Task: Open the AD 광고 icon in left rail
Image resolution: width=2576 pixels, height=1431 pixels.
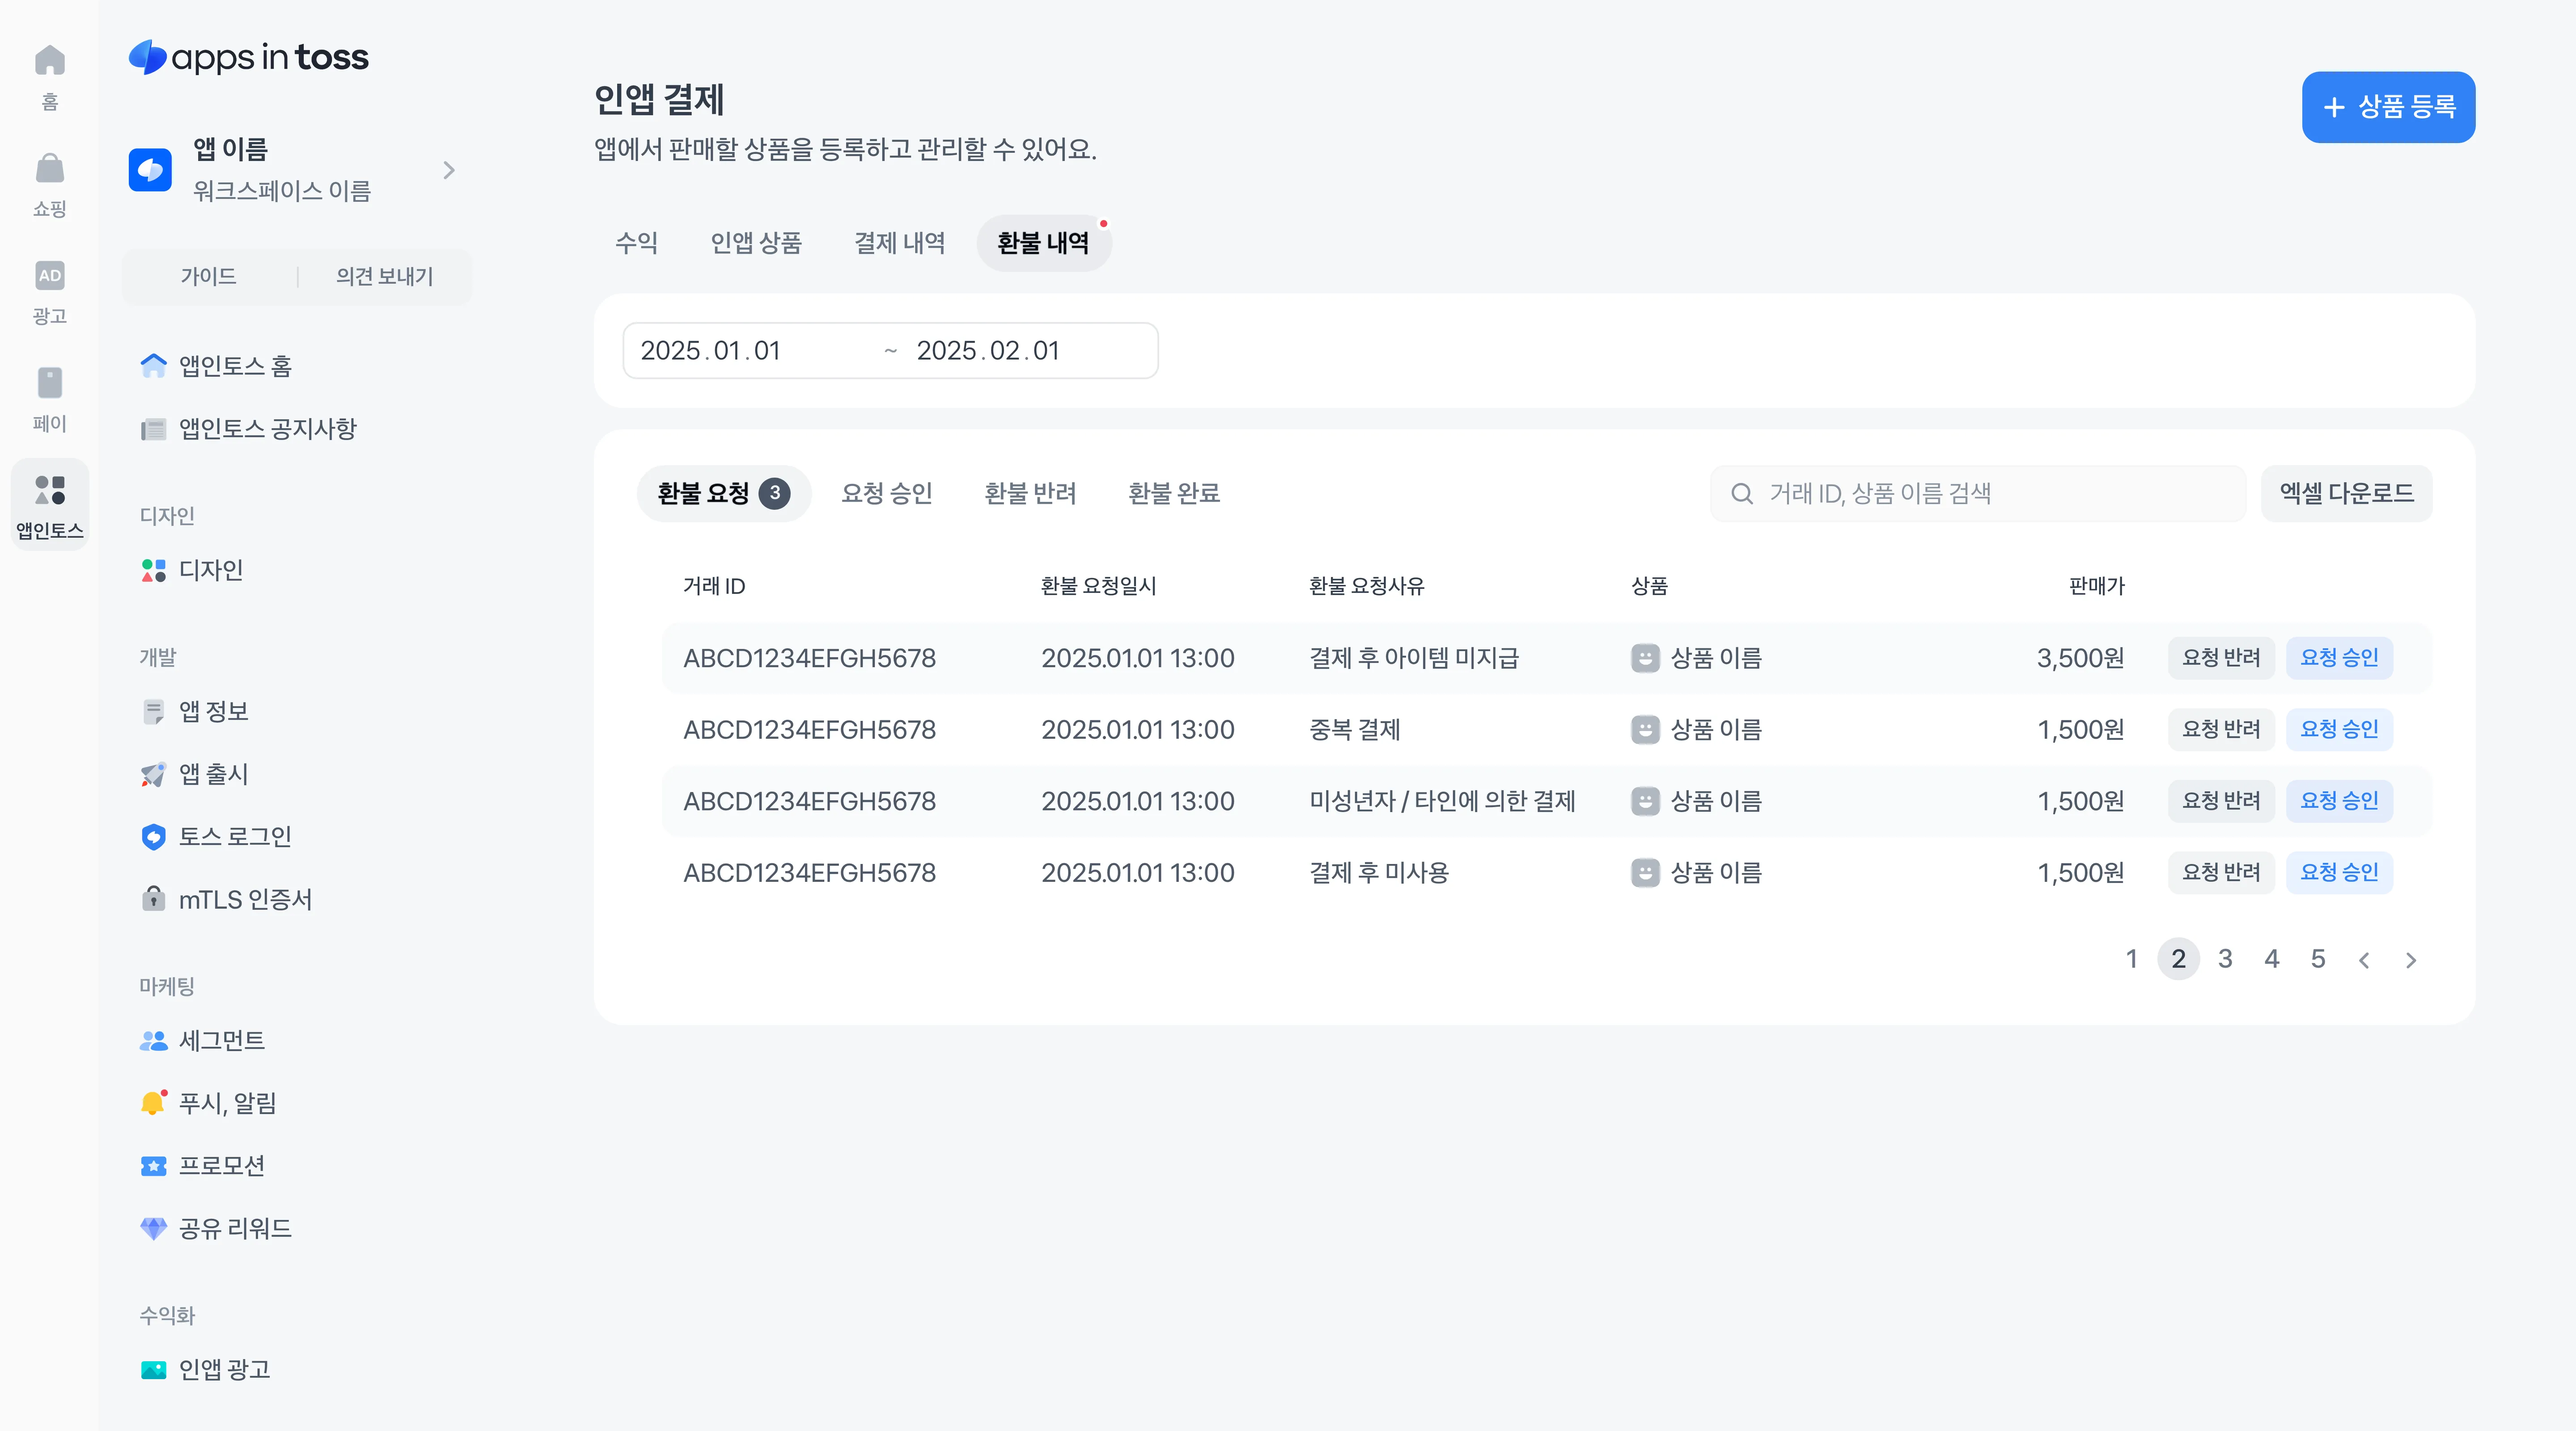Action: click(49, 276)
